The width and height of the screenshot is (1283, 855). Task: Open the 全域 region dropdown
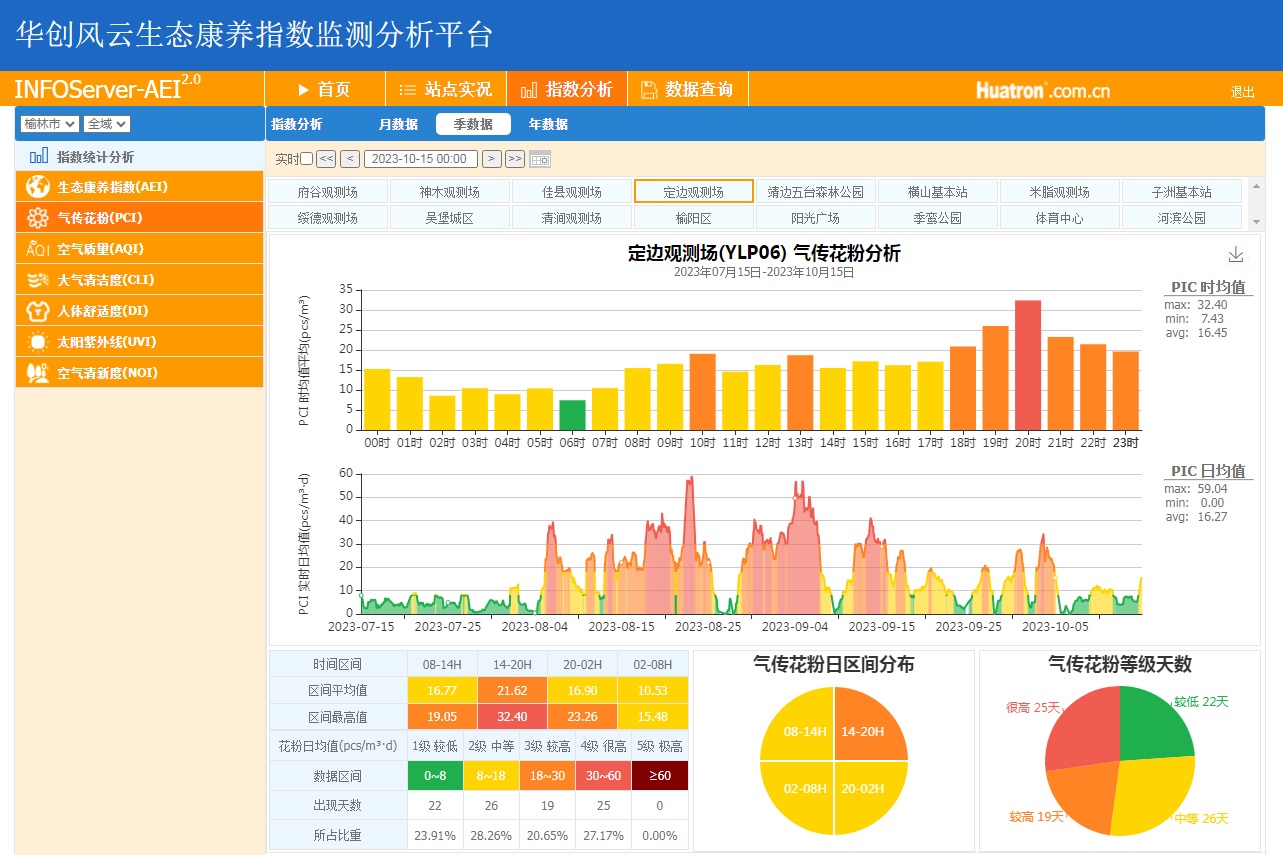click(x=107, y=124)
